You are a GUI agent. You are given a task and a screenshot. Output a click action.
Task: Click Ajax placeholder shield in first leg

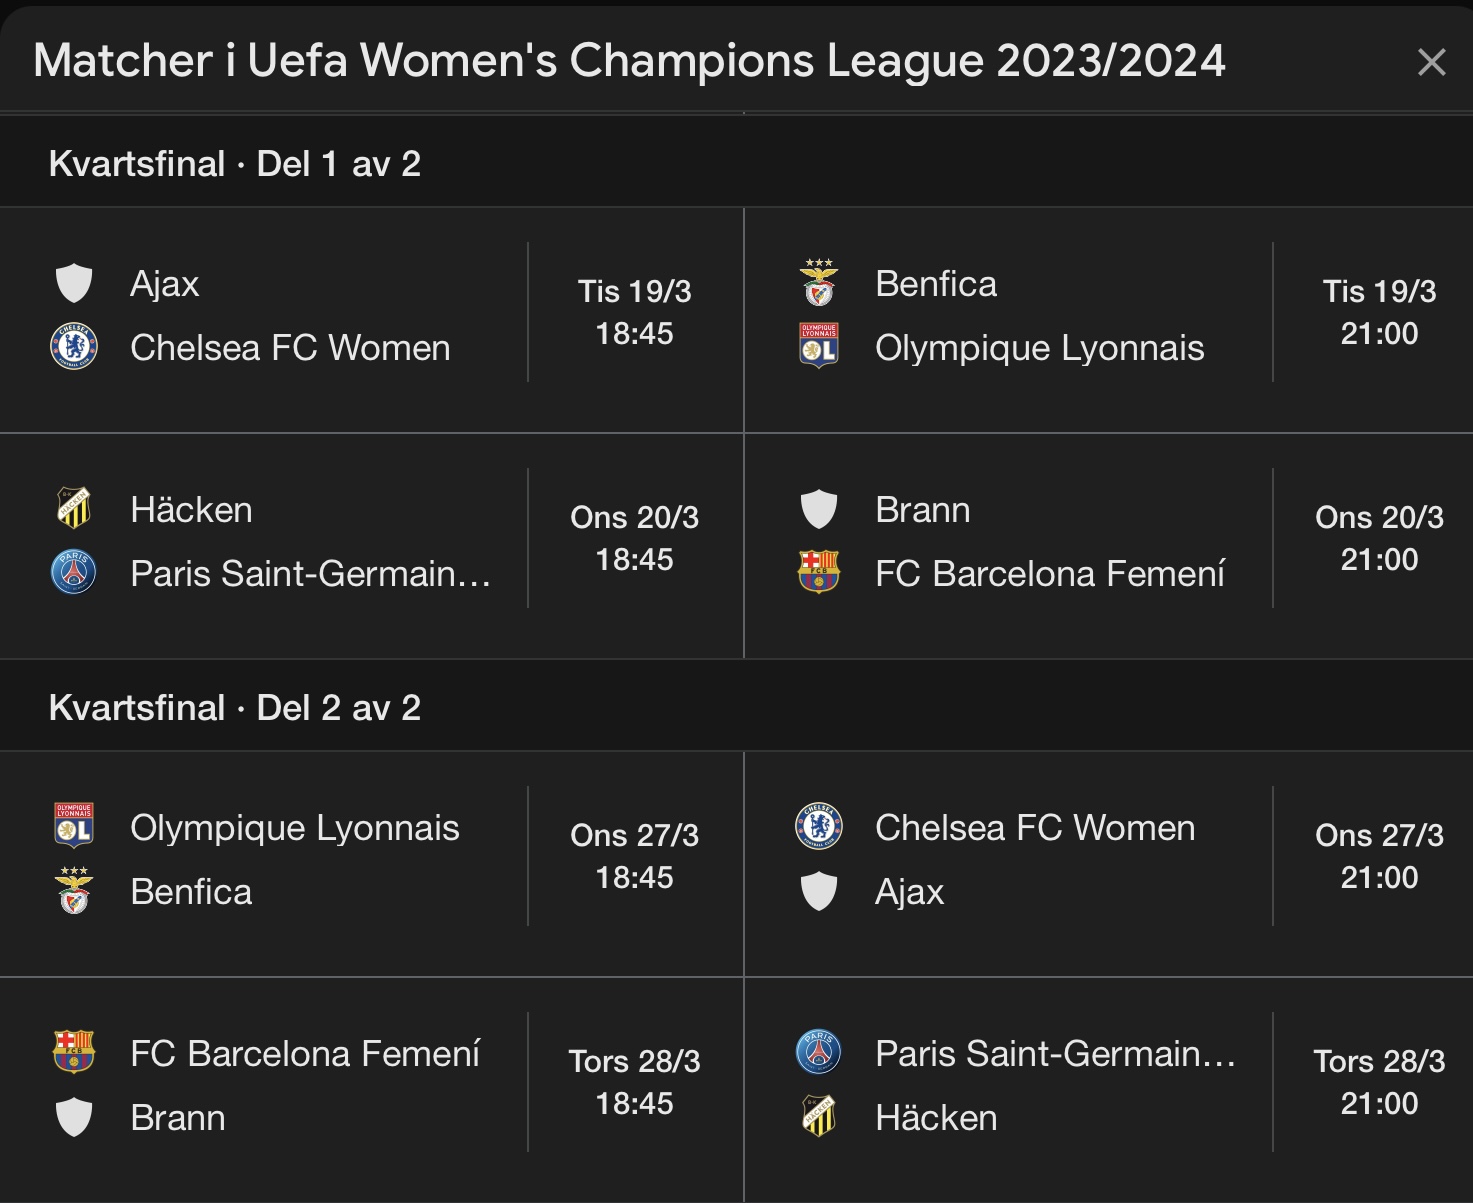point(74,284)
